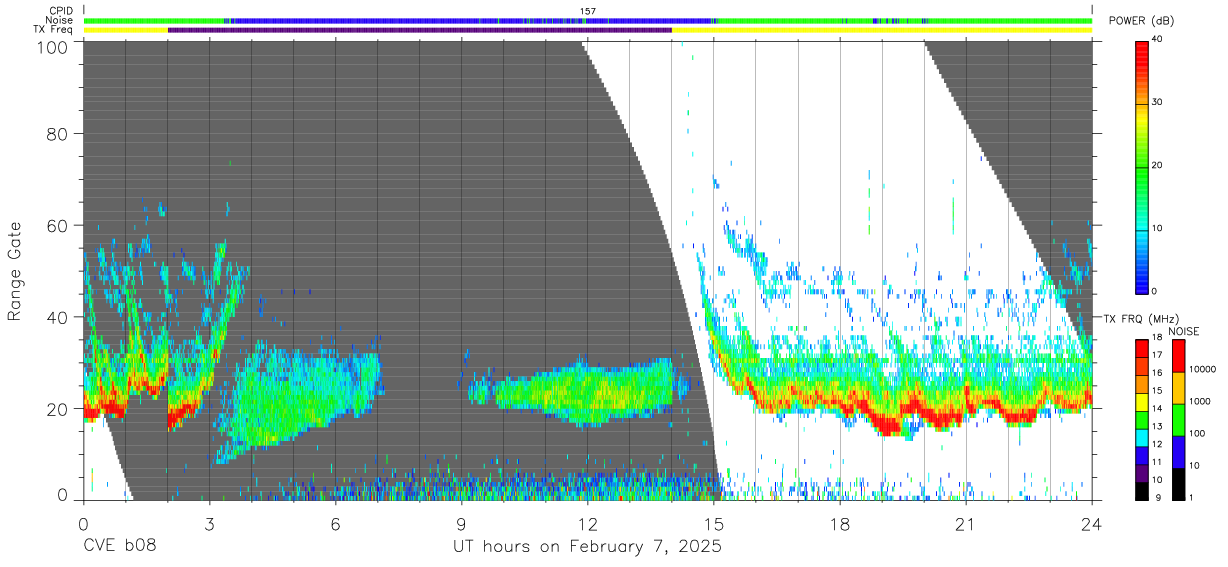This screenshot has width=1228, height=567.
Task: Click the CVE b08 radar label
Action: (118, 547)
